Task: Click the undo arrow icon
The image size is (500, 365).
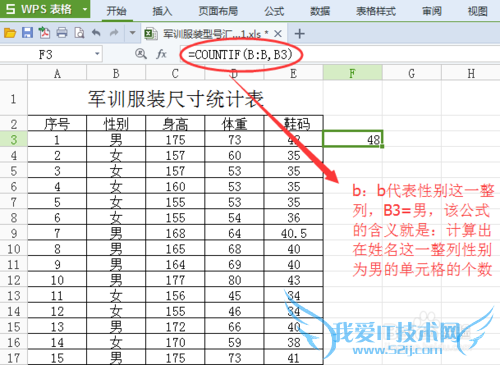Action: pyautogui.click(x=96, y=33)
